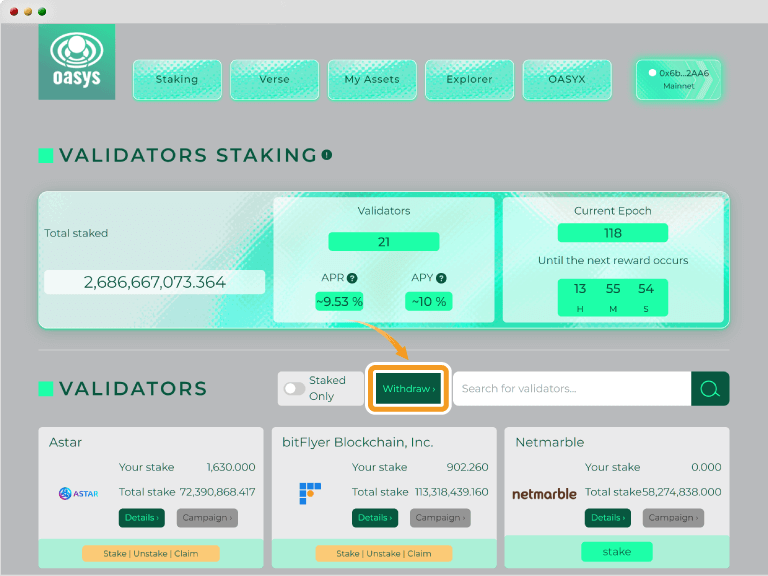Viewport: 768px width, 576px height.
Task: Click info icon next to Validators Staking
Action: [x=327, y=155]
